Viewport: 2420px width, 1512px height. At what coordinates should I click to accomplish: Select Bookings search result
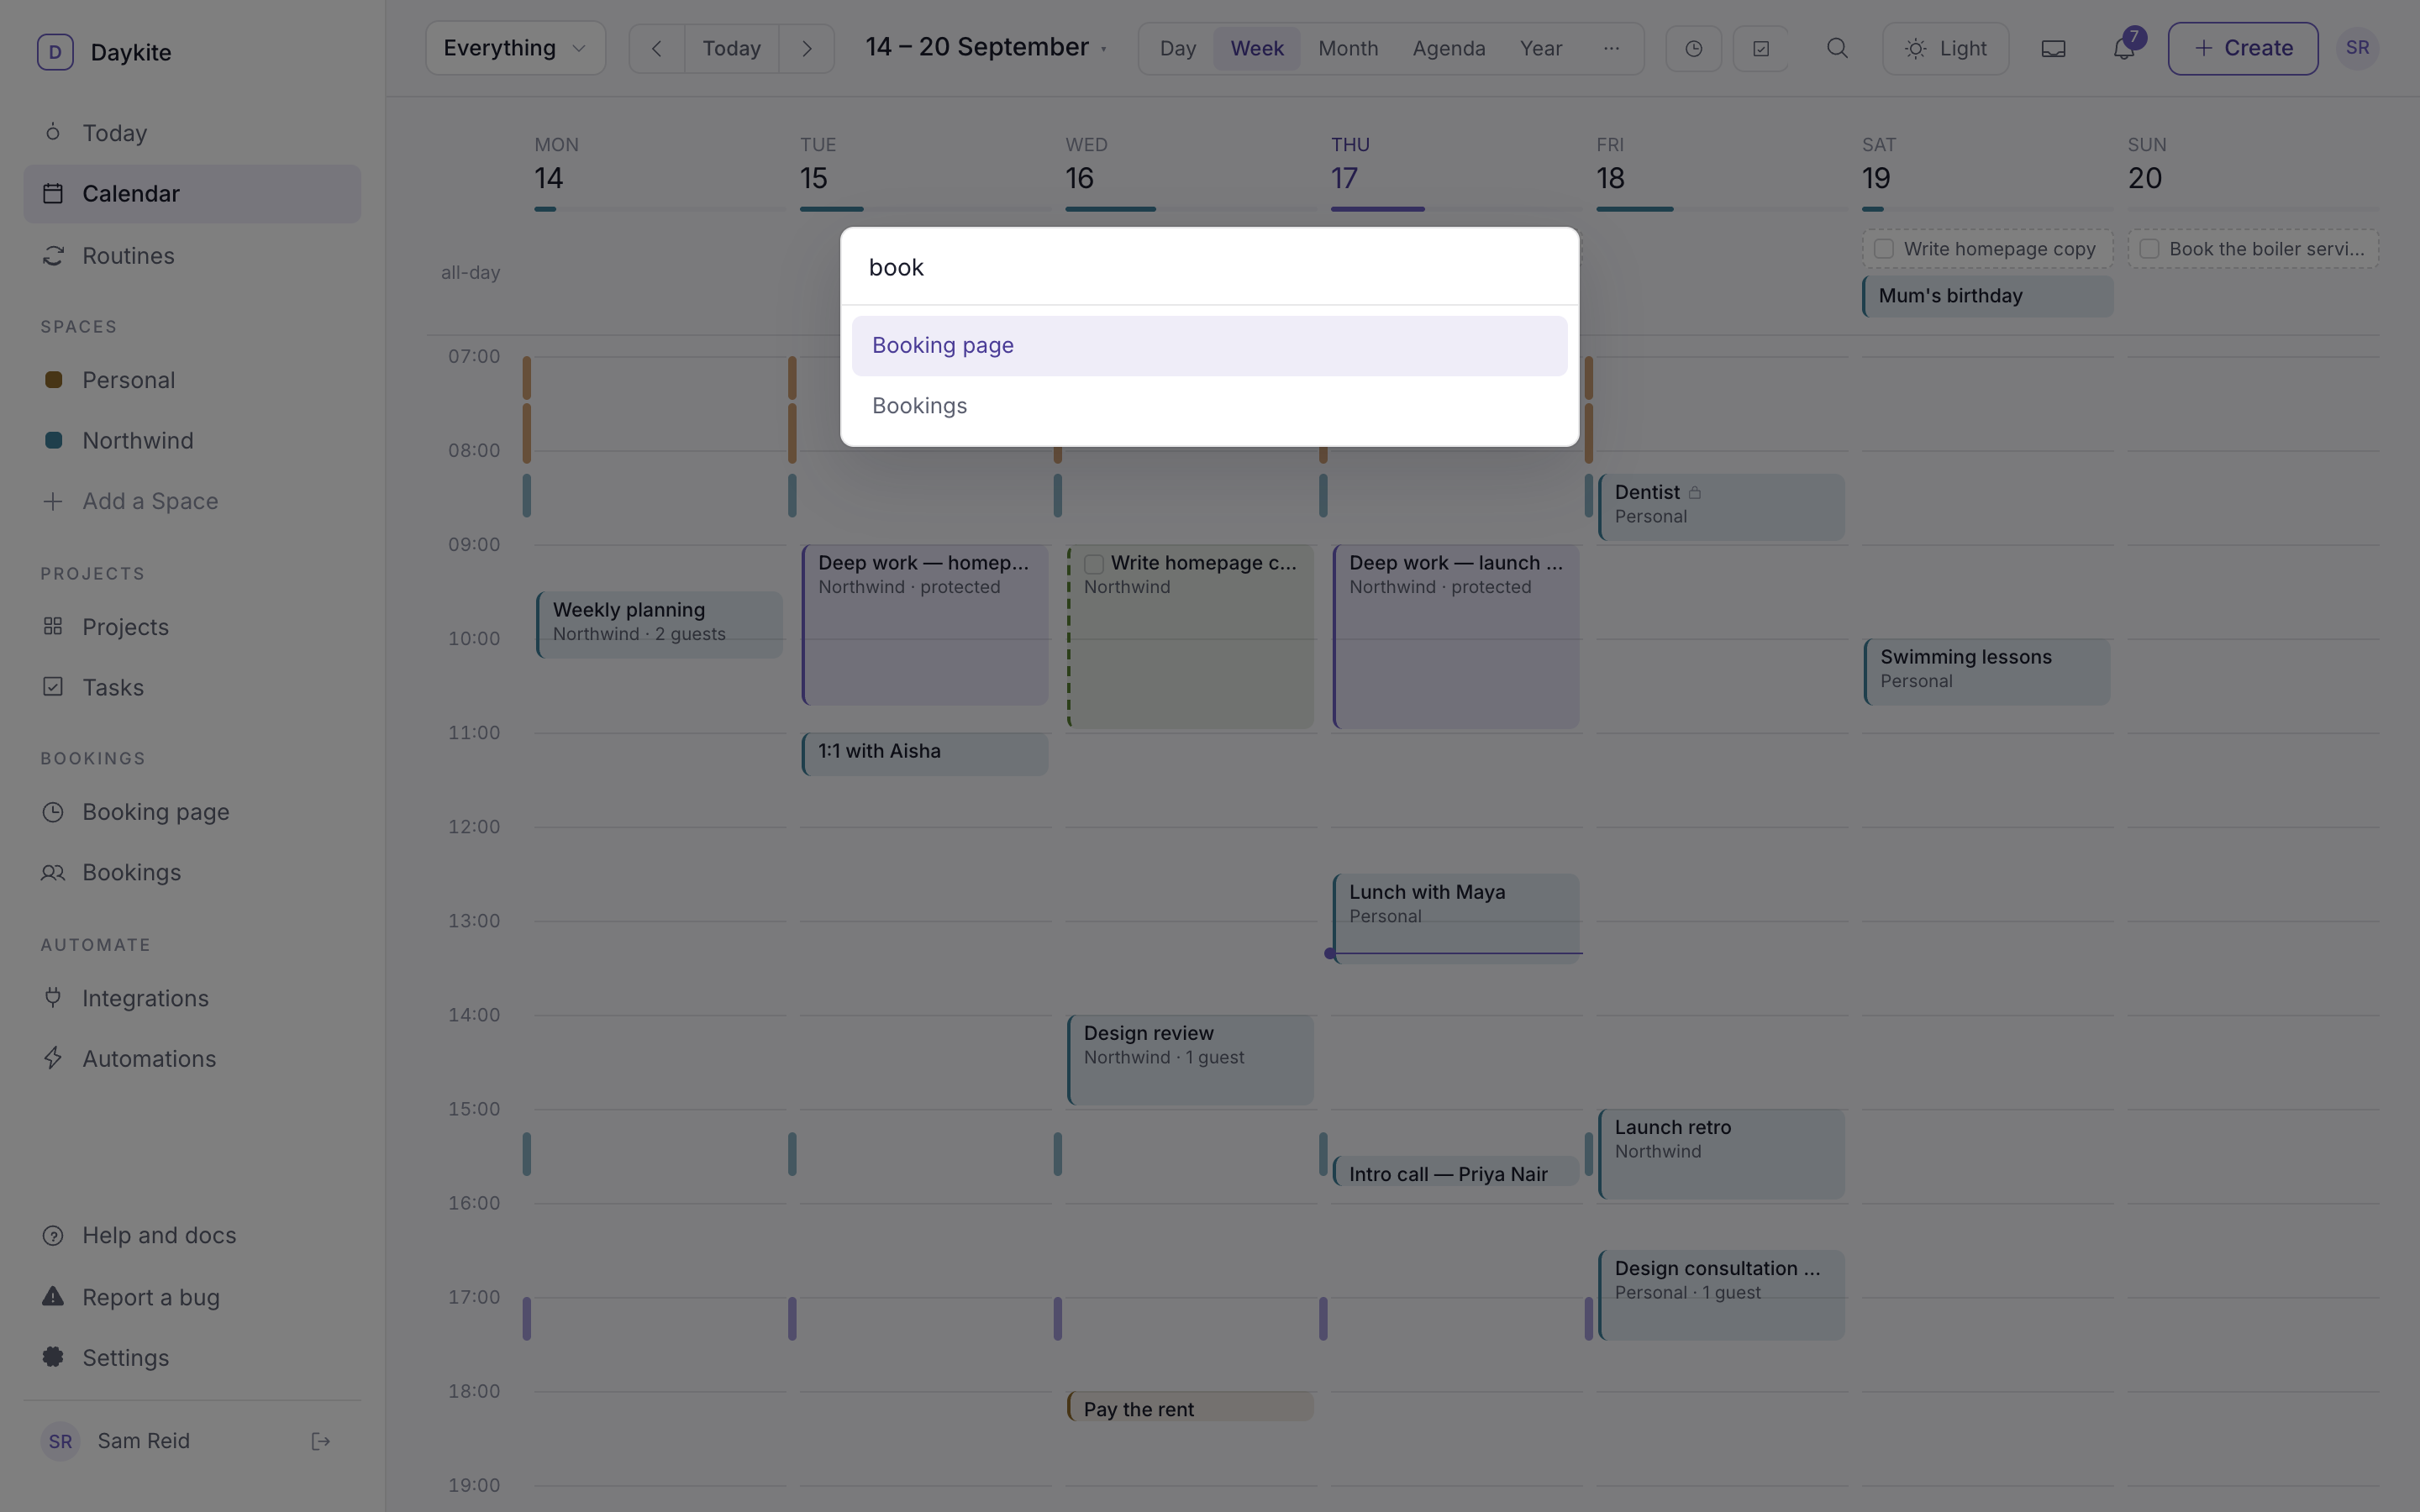pyautogui.click(x=1209, y=406)
